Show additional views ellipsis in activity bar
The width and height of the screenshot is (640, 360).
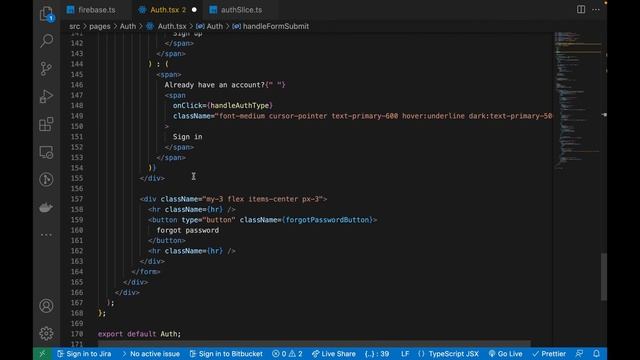[47, 235]
